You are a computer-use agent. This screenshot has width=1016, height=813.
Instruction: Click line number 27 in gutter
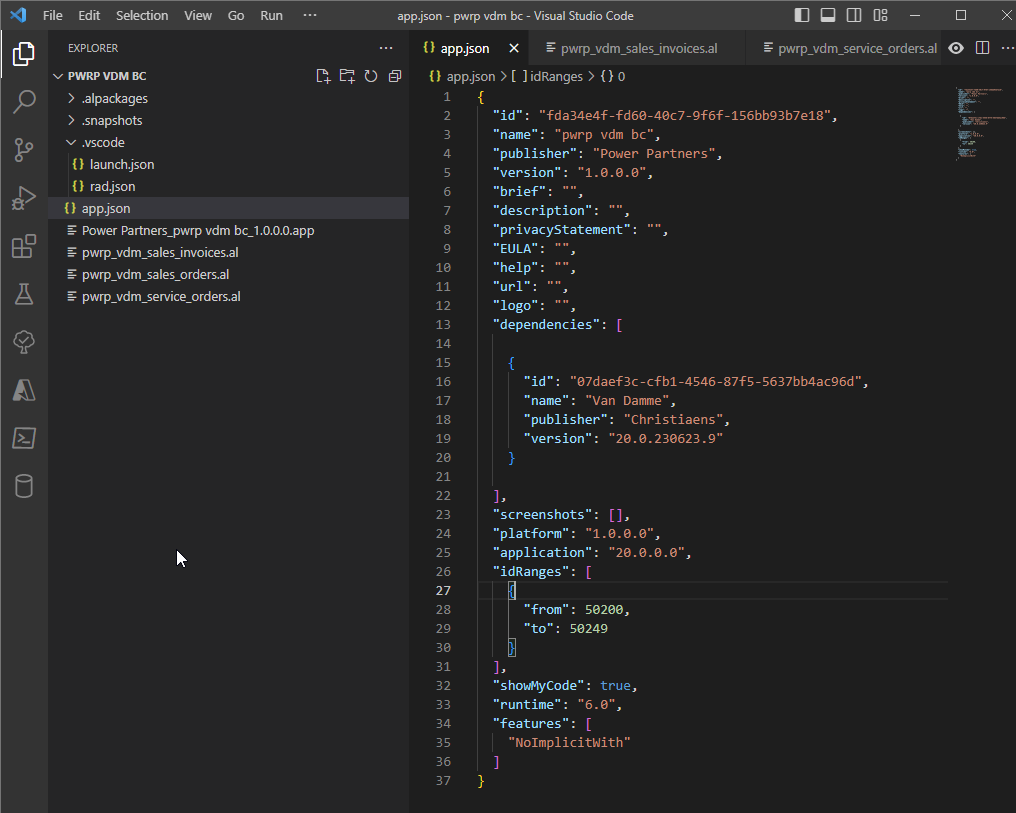tap(443, 591)
